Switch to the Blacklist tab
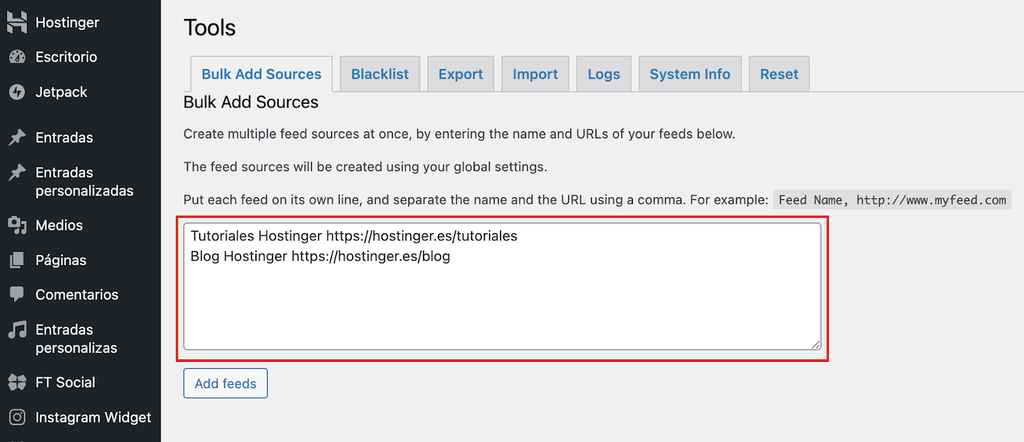Screen dimensions: 1024x442 pos(380,74)
